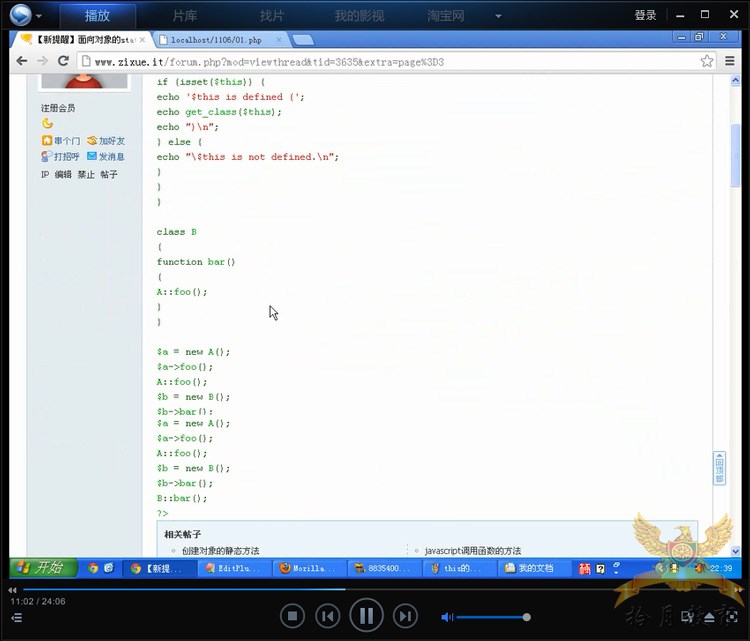Click the 登录 login button

click(x=645, y=15)
